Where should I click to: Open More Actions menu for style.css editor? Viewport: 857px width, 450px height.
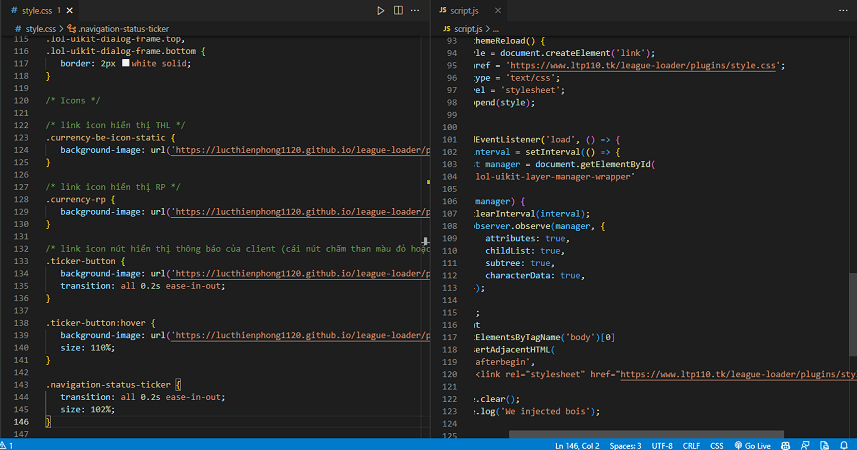click(417, 10)
